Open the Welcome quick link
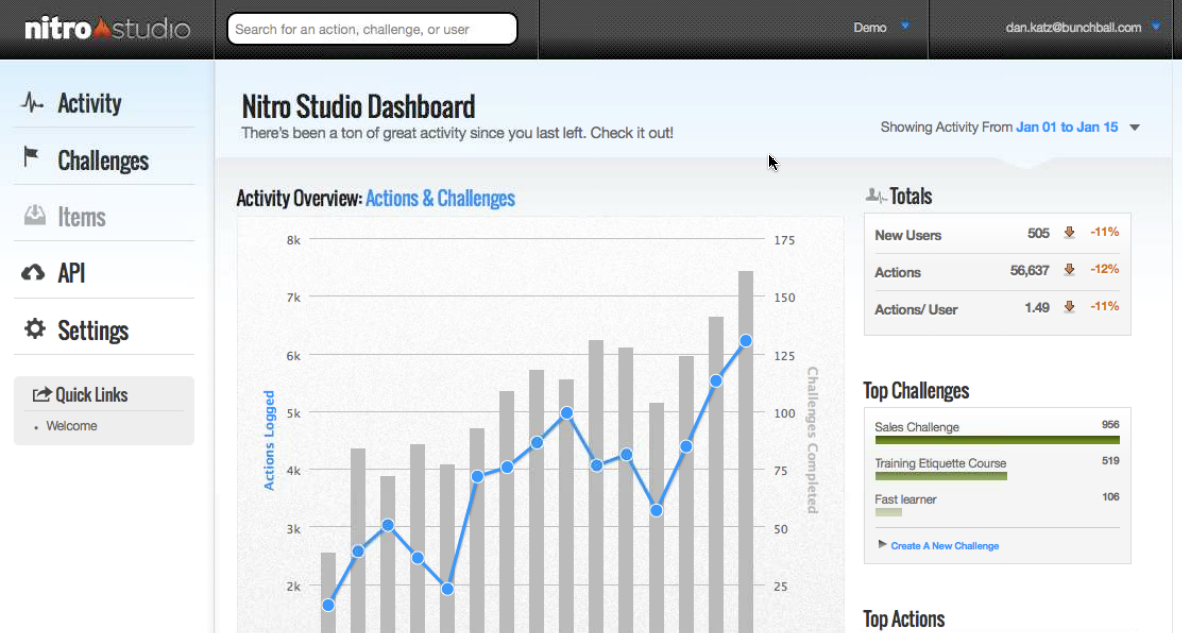The image size is (1182, 633). (x=72, y=426)
